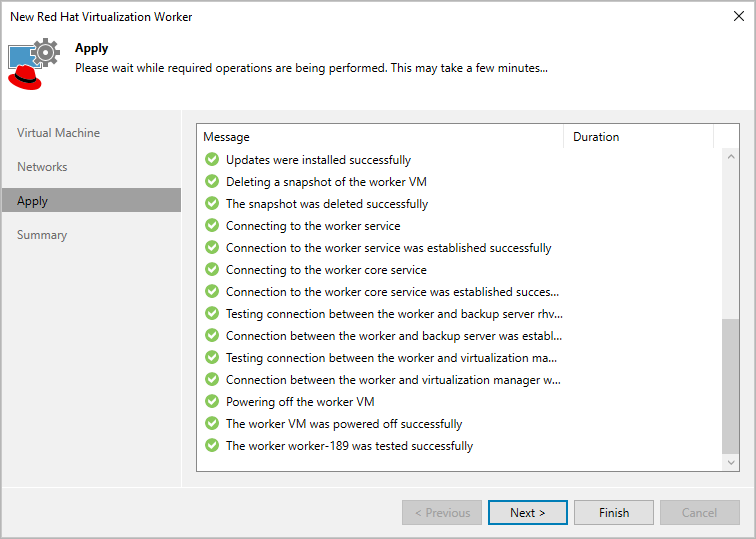Click check icon beside 'Powering off the worker VM'
756x539 pixels.
[212, 401]
